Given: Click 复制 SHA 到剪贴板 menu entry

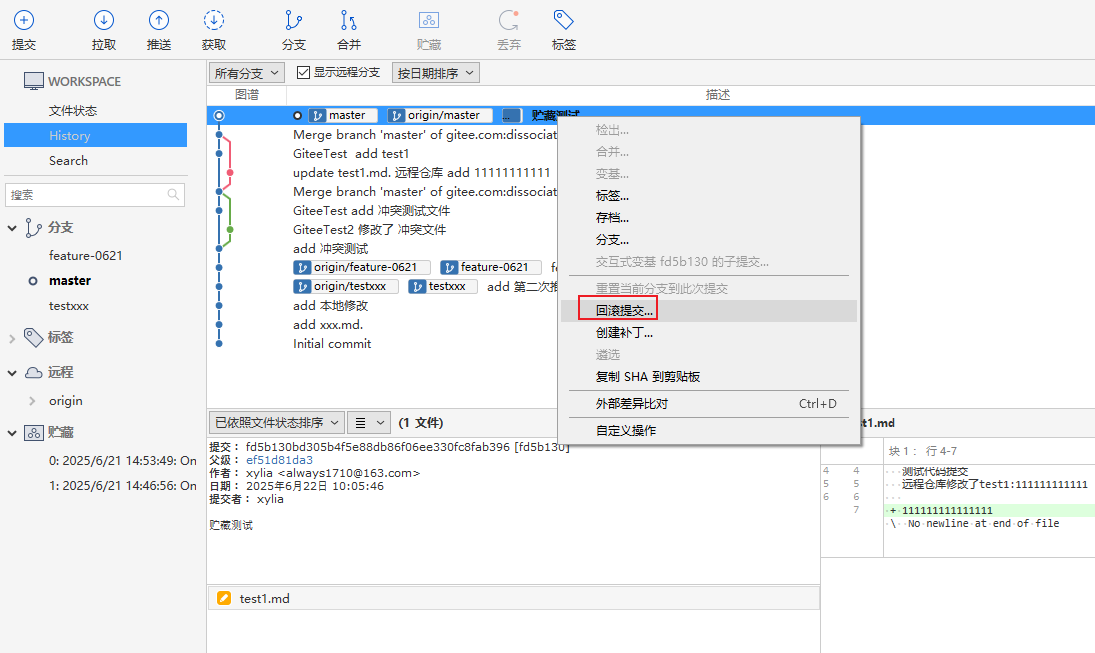Looking at the screenshot, I should tap(647, 377).
